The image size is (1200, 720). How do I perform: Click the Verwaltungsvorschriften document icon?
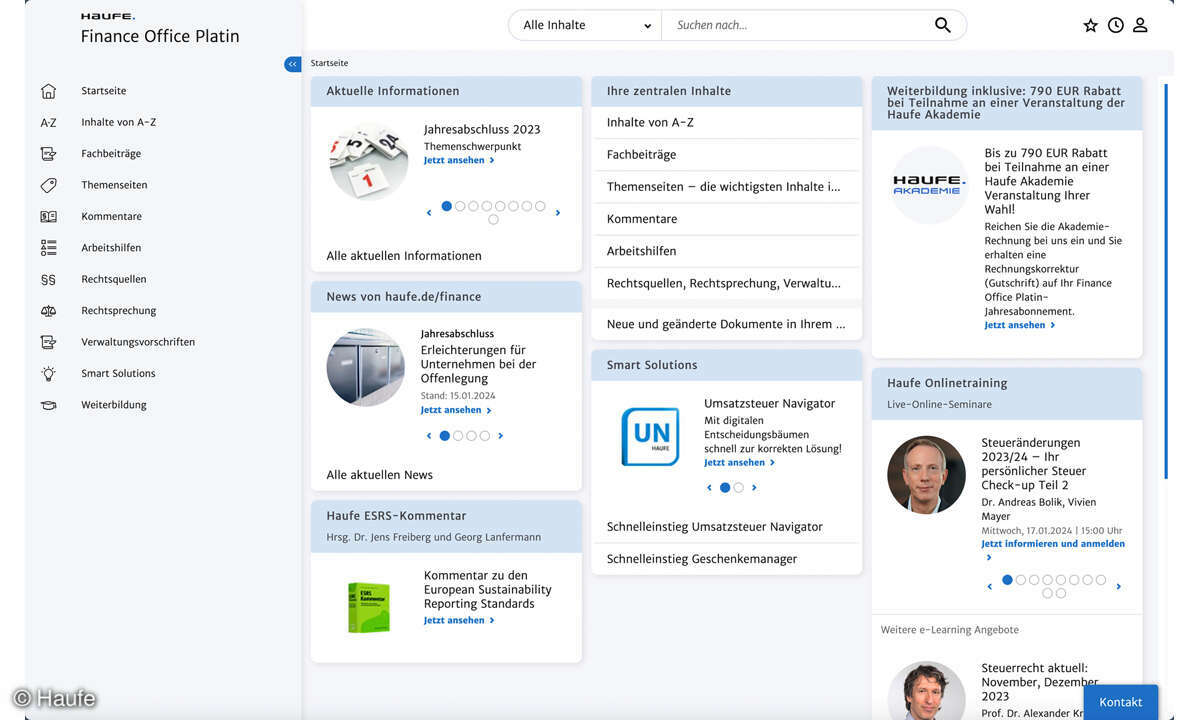coord(48,342)
